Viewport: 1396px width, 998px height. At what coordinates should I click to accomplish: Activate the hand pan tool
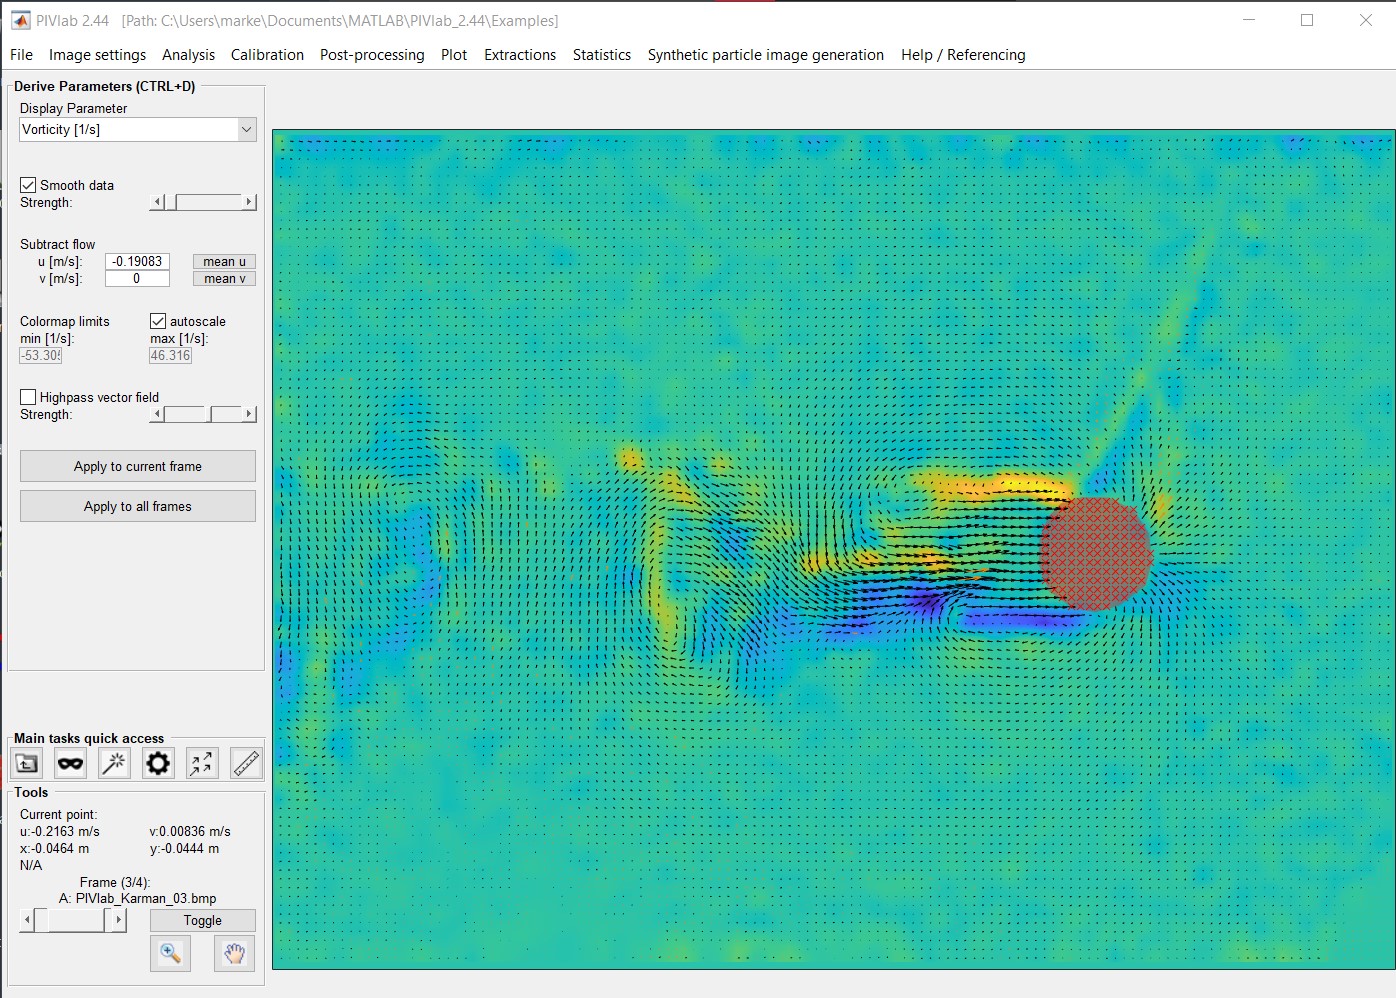point(235,953)
